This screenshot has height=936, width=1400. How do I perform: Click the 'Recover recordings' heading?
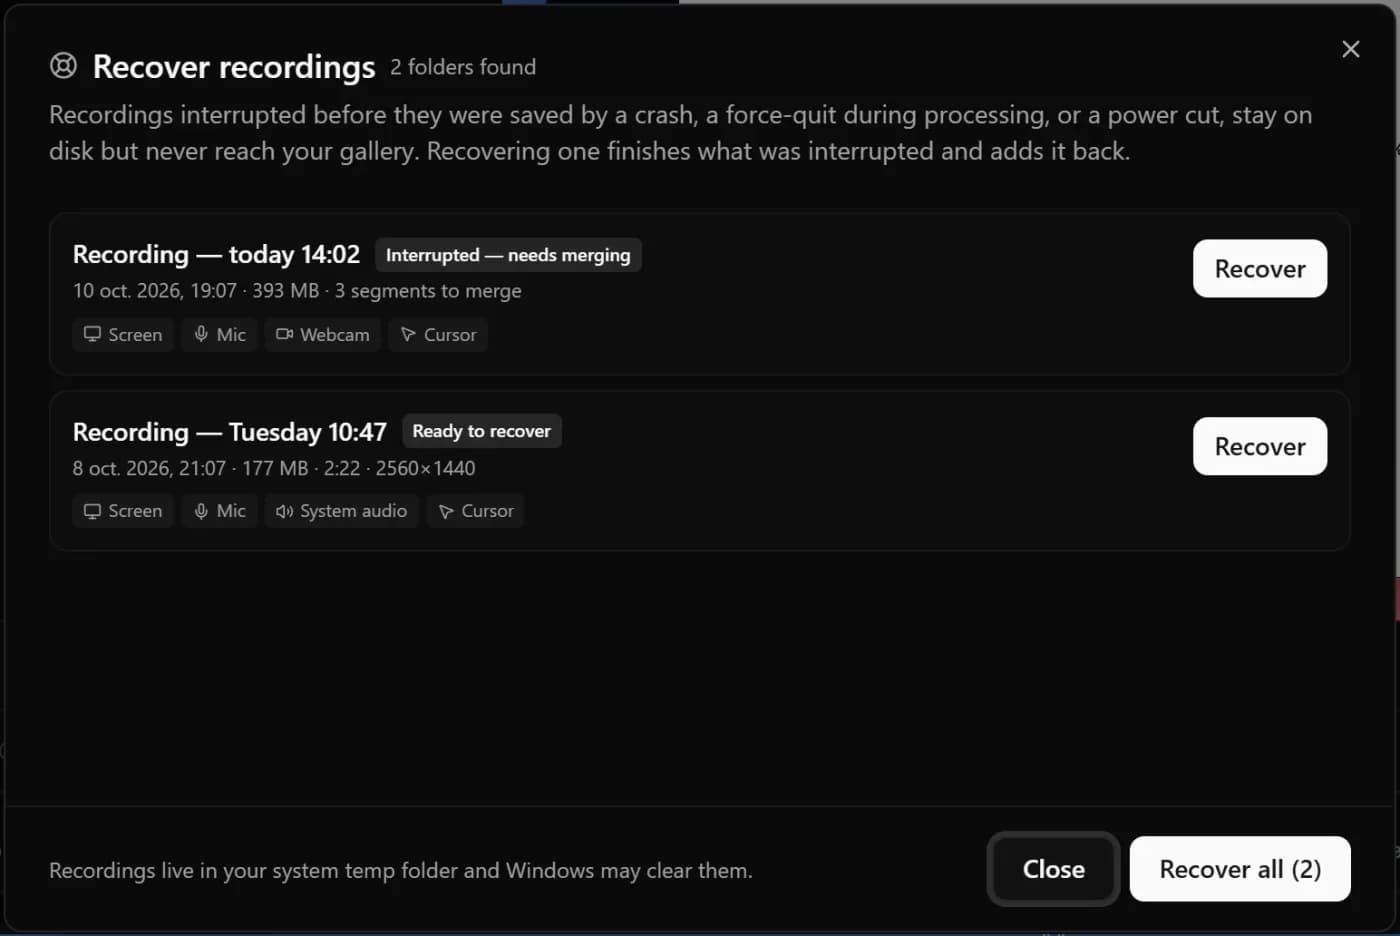click(234, 67)
